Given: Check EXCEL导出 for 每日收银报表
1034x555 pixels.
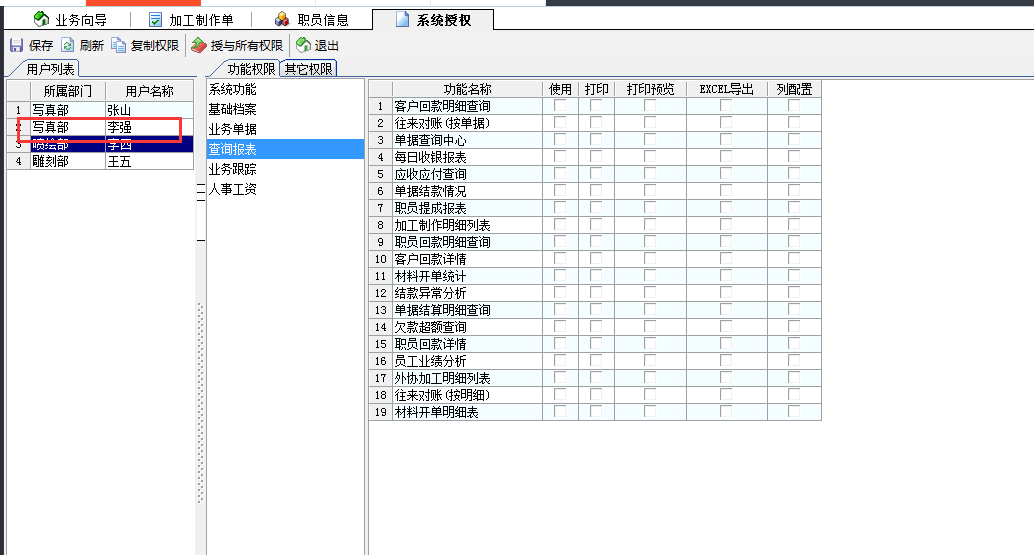Looking at the screenshot, I should (x=726, y=157).
